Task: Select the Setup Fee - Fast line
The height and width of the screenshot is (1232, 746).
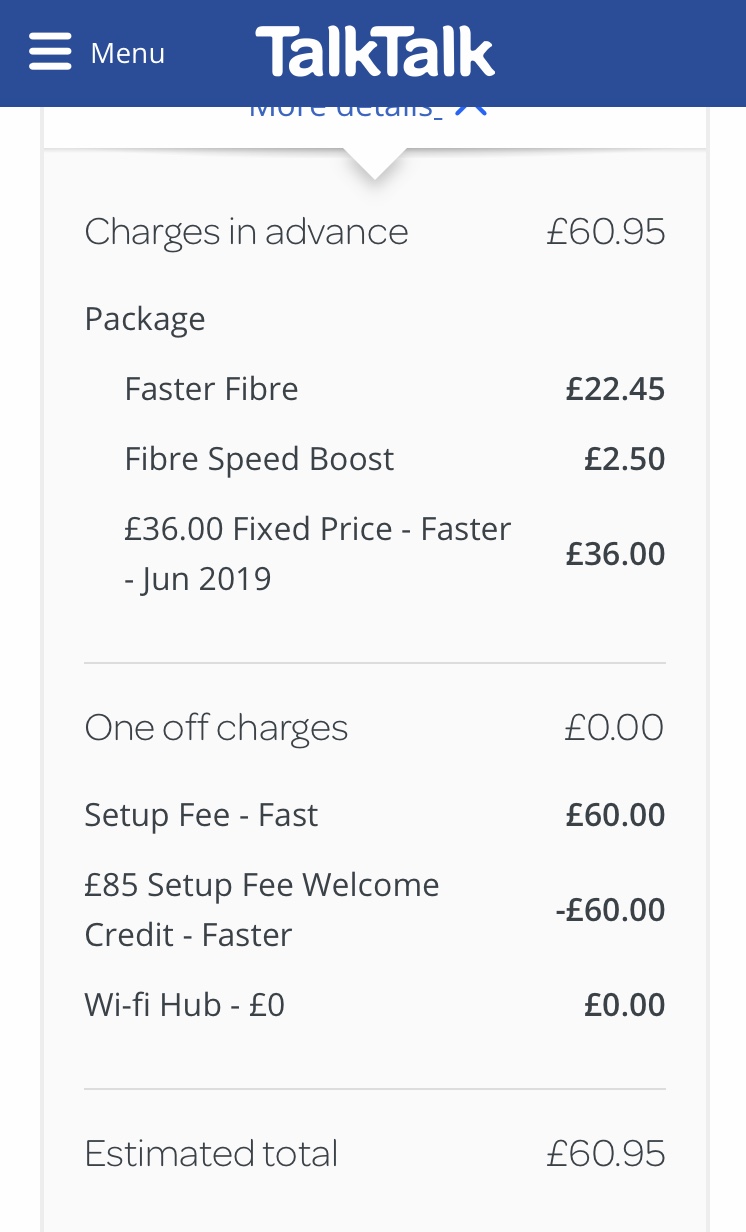Action: [201, 815]
